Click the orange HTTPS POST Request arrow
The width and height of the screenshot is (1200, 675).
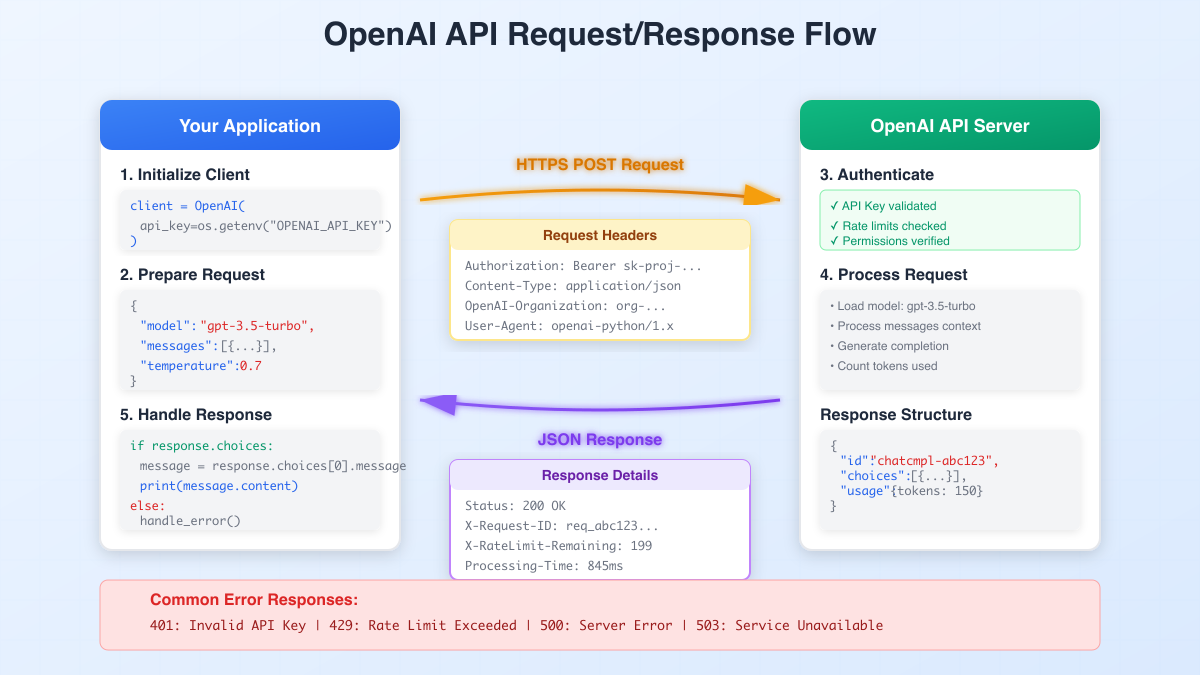click(600, 196)
